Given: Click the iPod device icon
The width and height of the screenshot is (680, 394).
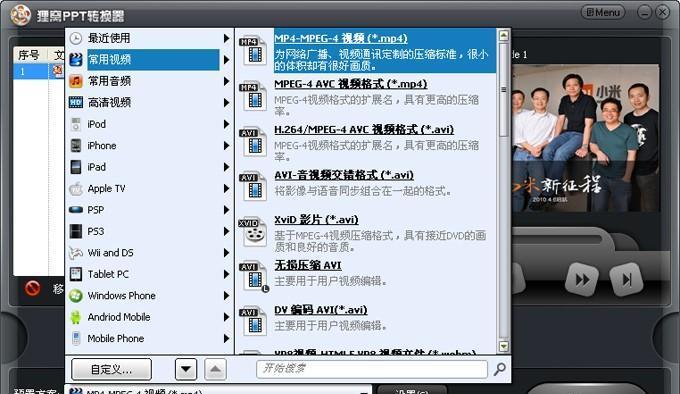Looking at the screenshot, I should pyautogui.click(x=76, y=124).
